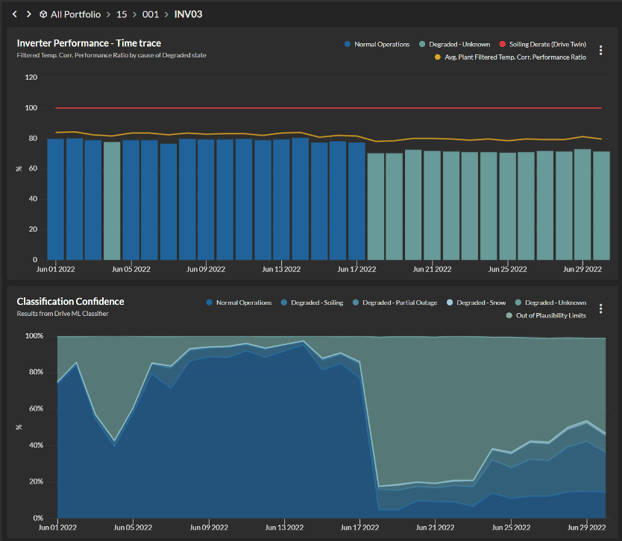Go to breadcrumb level 15
This screenshot has height=541, width=622.
coord(120,14)
